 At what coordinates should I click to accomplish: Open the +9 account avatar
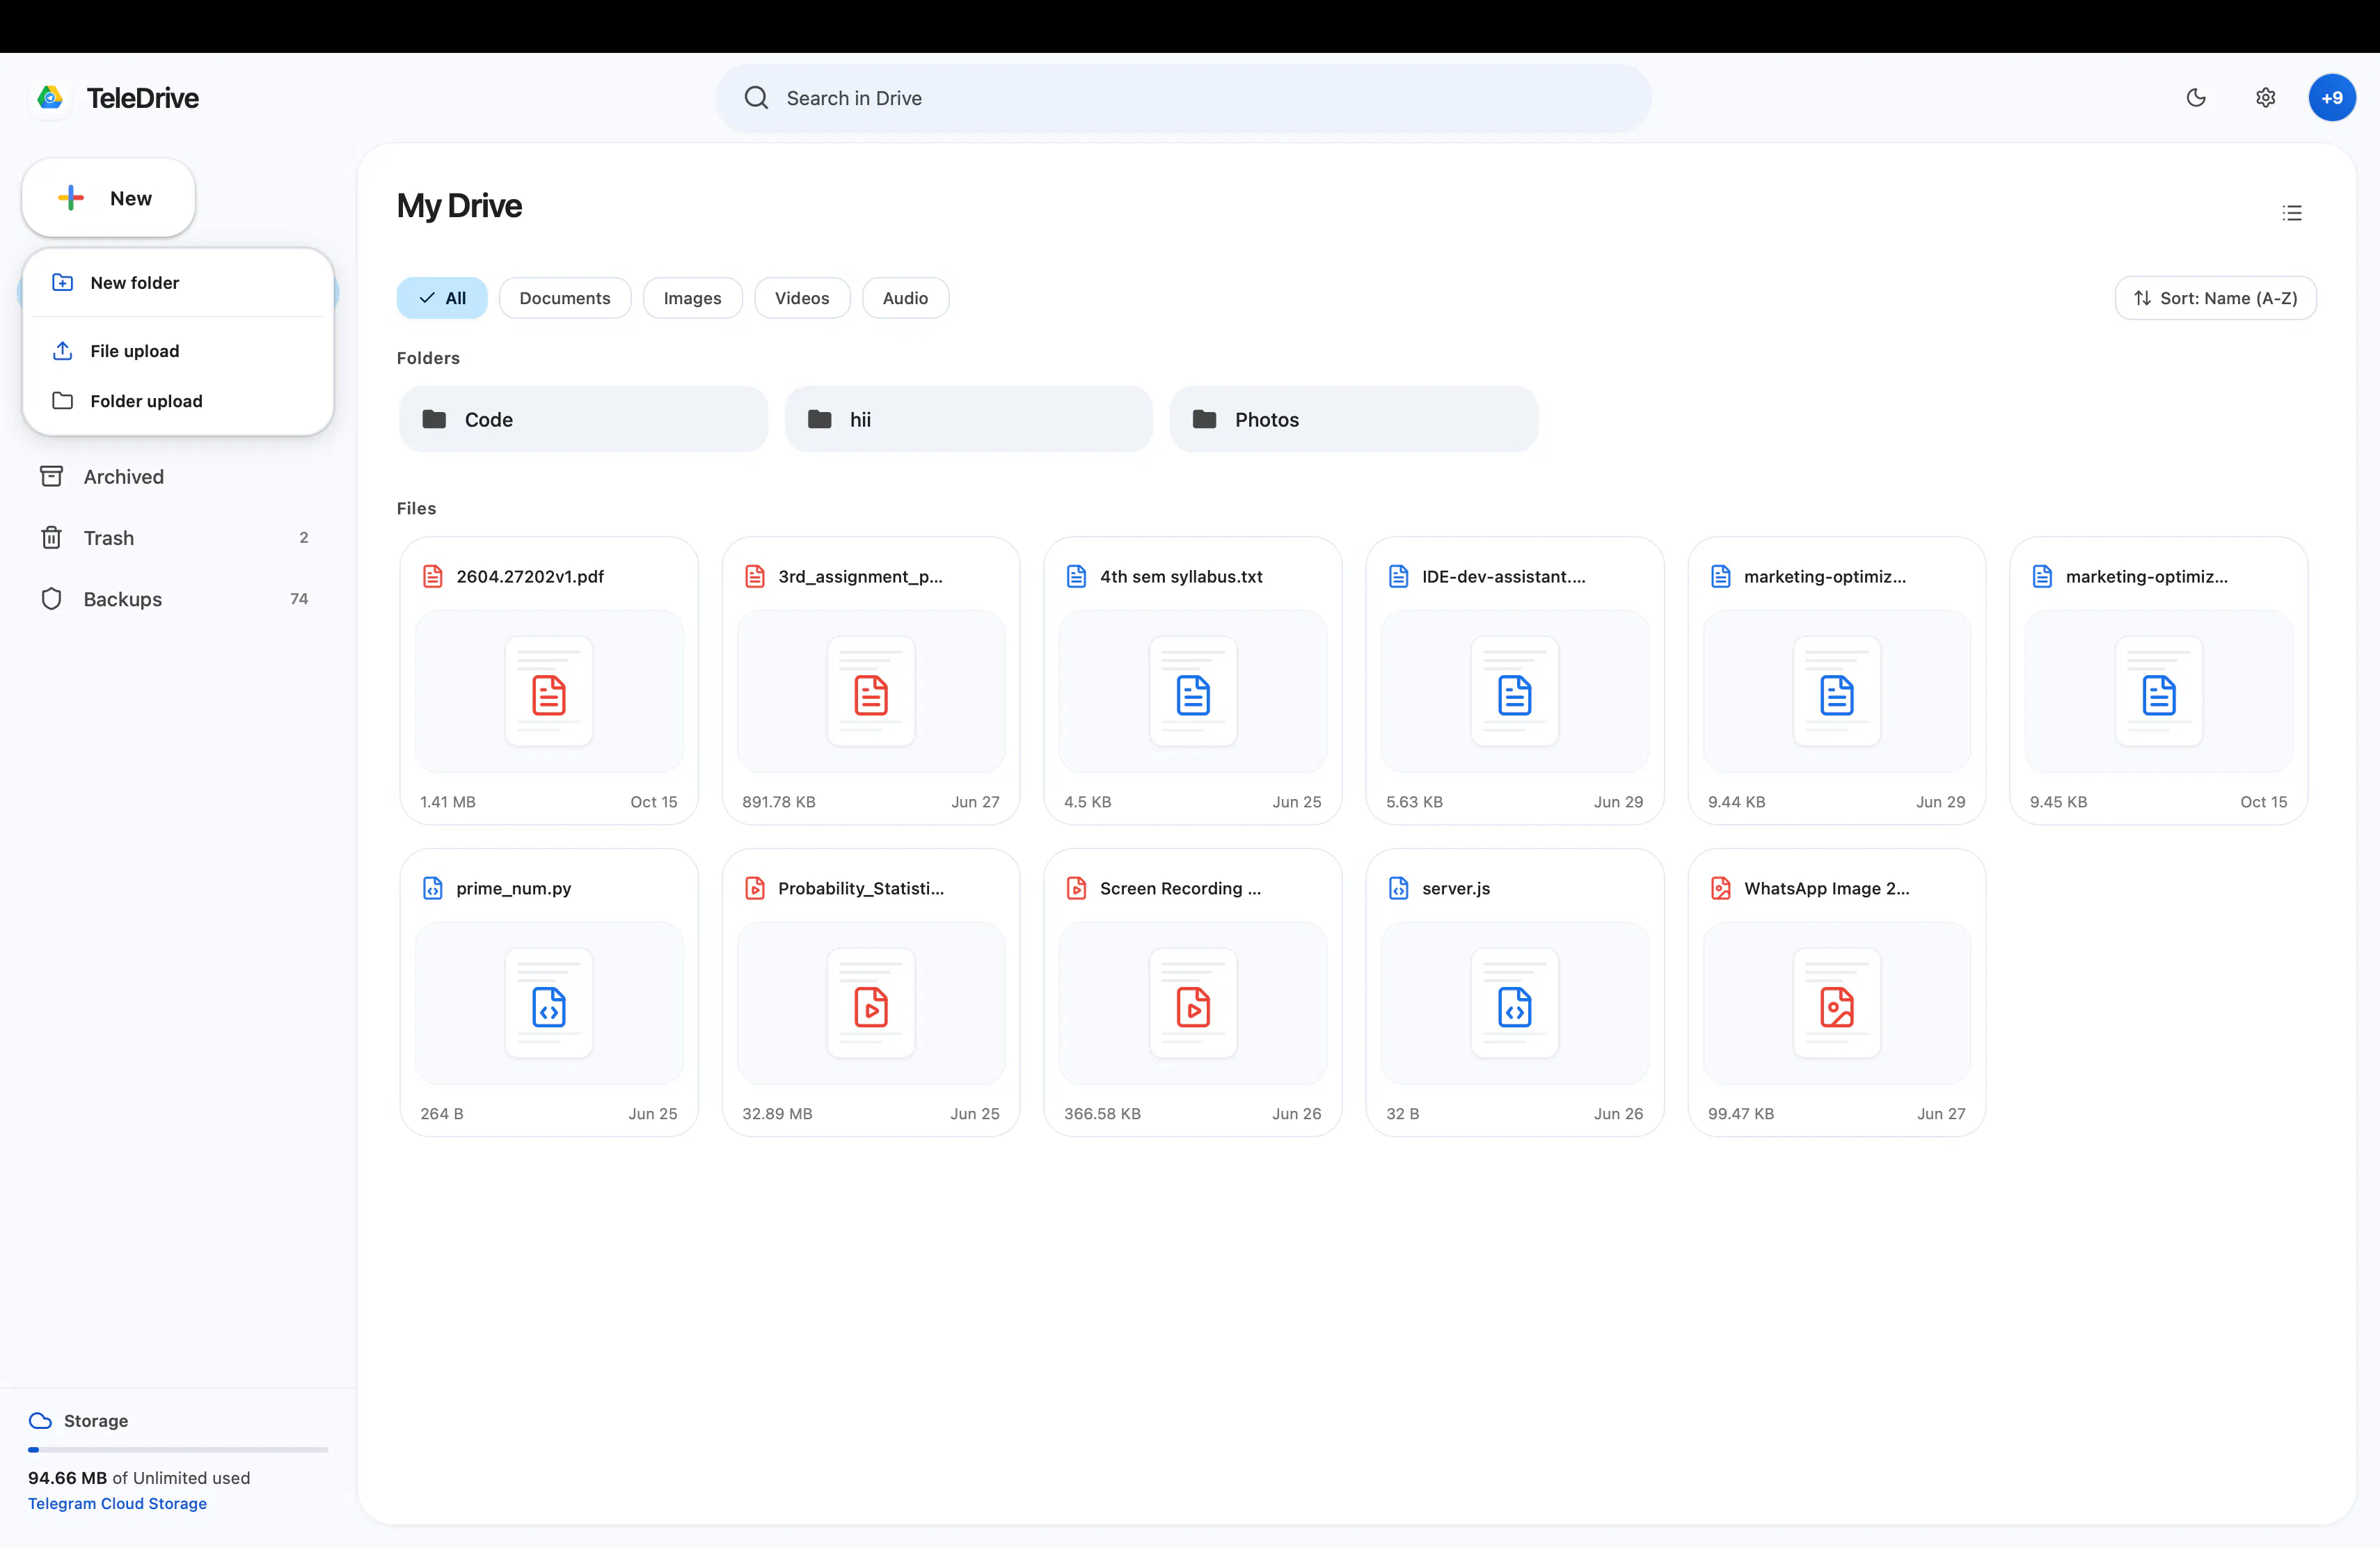click(x=2331, y=97)
